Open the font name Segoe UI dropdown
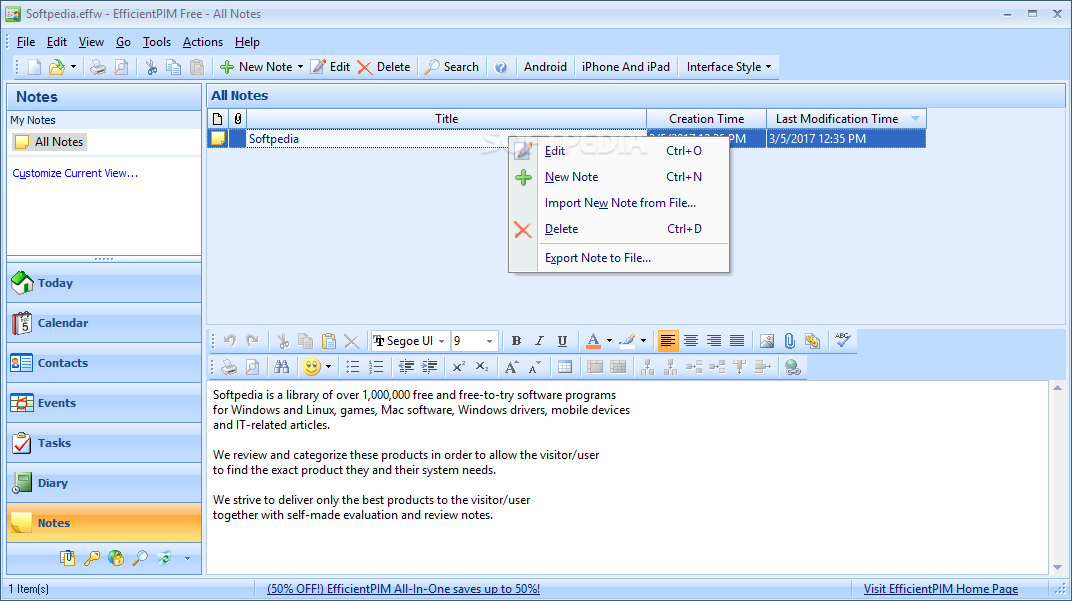Screen dimensions: 1072x601 point(442,341)
